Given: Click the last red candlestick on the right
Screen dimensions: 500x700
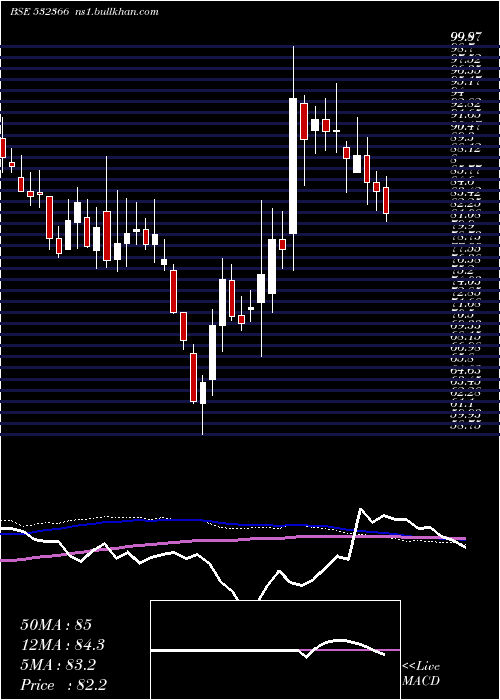Looking at the screenshot, I should click(x=386, y=200).
